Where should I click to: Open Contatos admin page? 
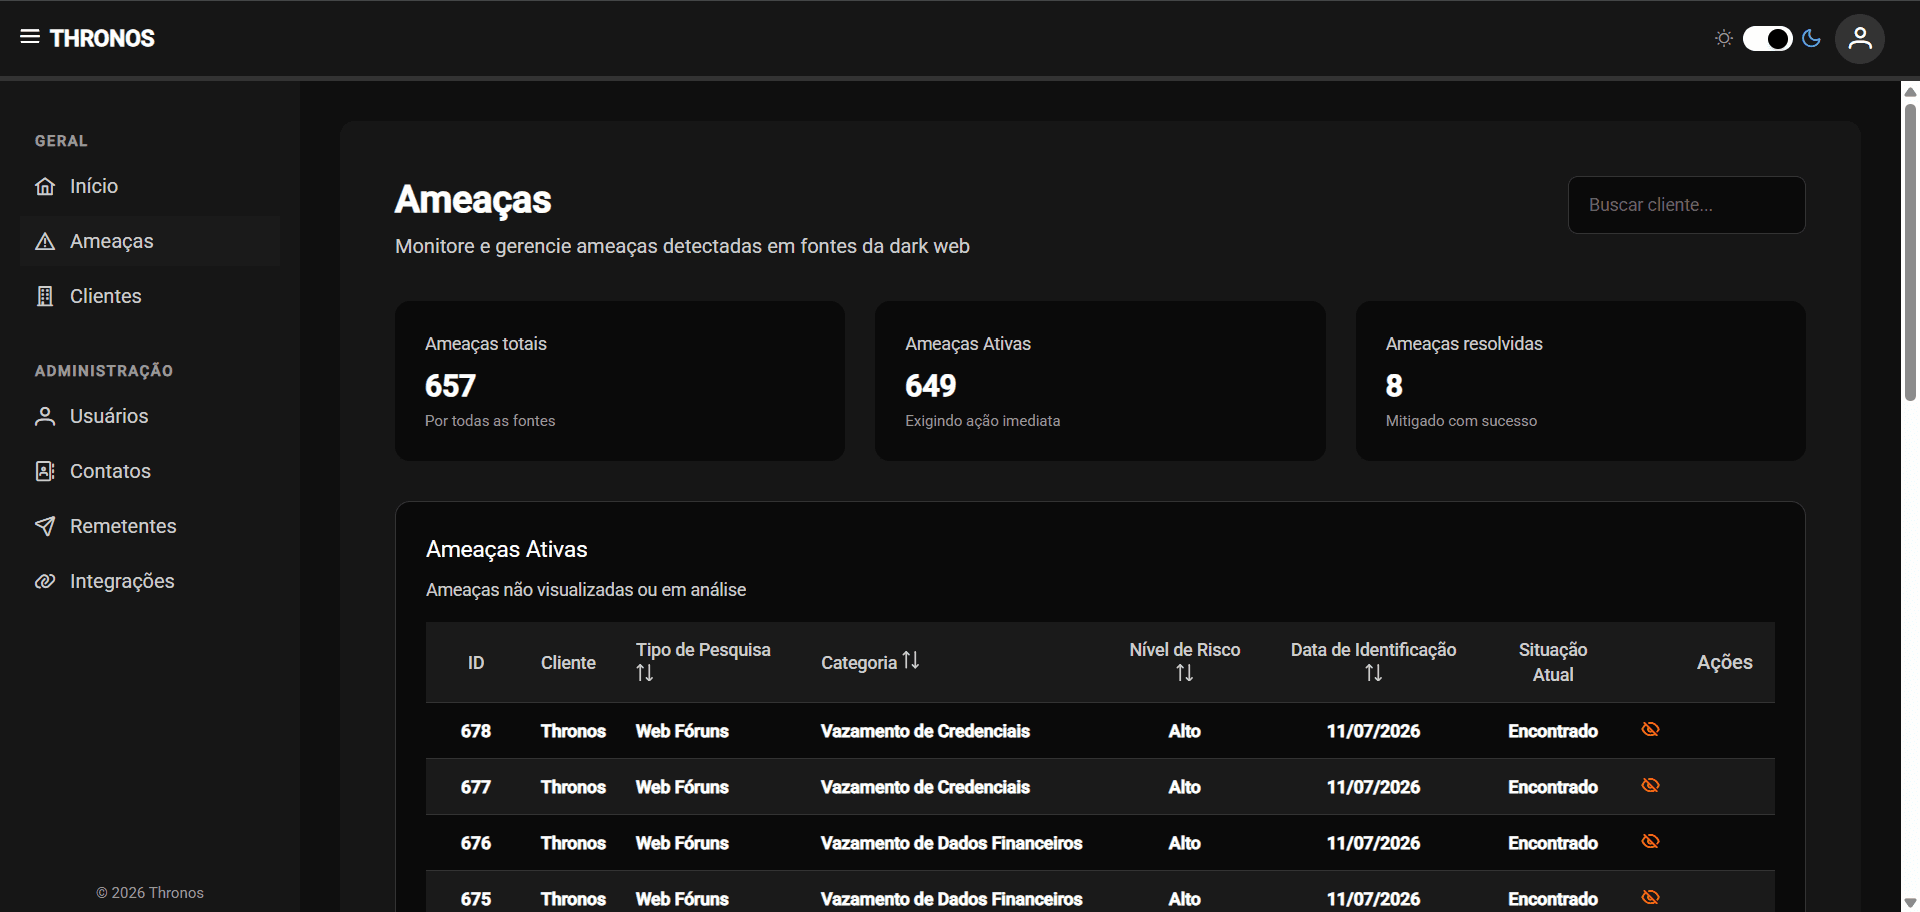point(150,471)
